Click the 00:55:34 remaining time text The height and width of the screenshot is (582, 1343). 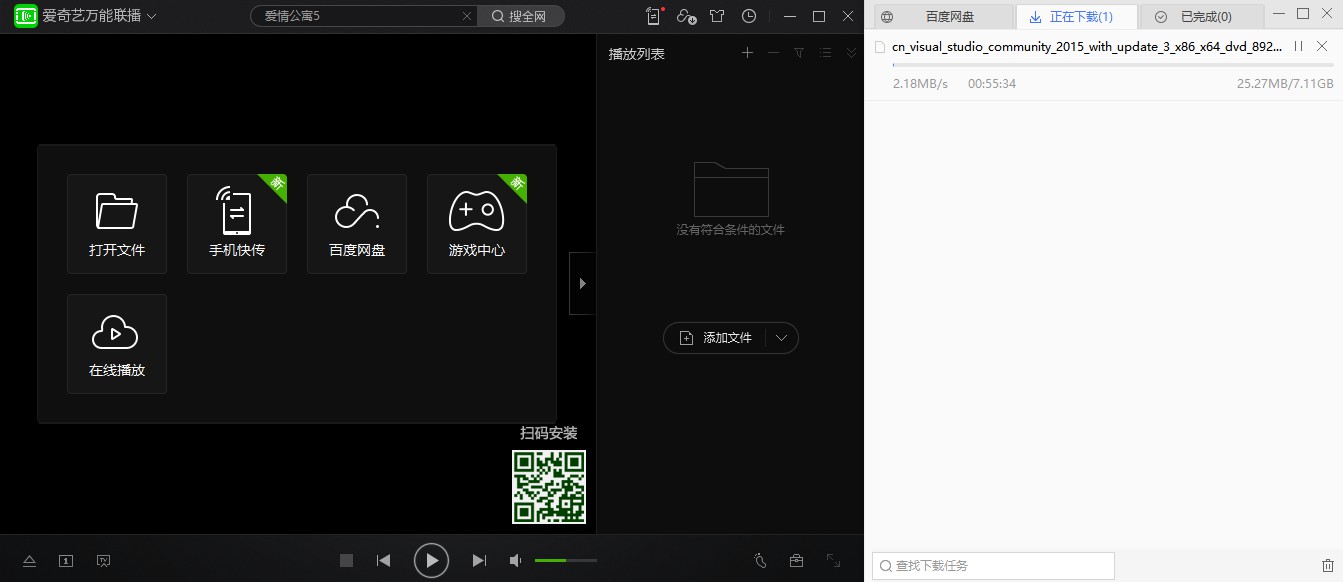992,84
